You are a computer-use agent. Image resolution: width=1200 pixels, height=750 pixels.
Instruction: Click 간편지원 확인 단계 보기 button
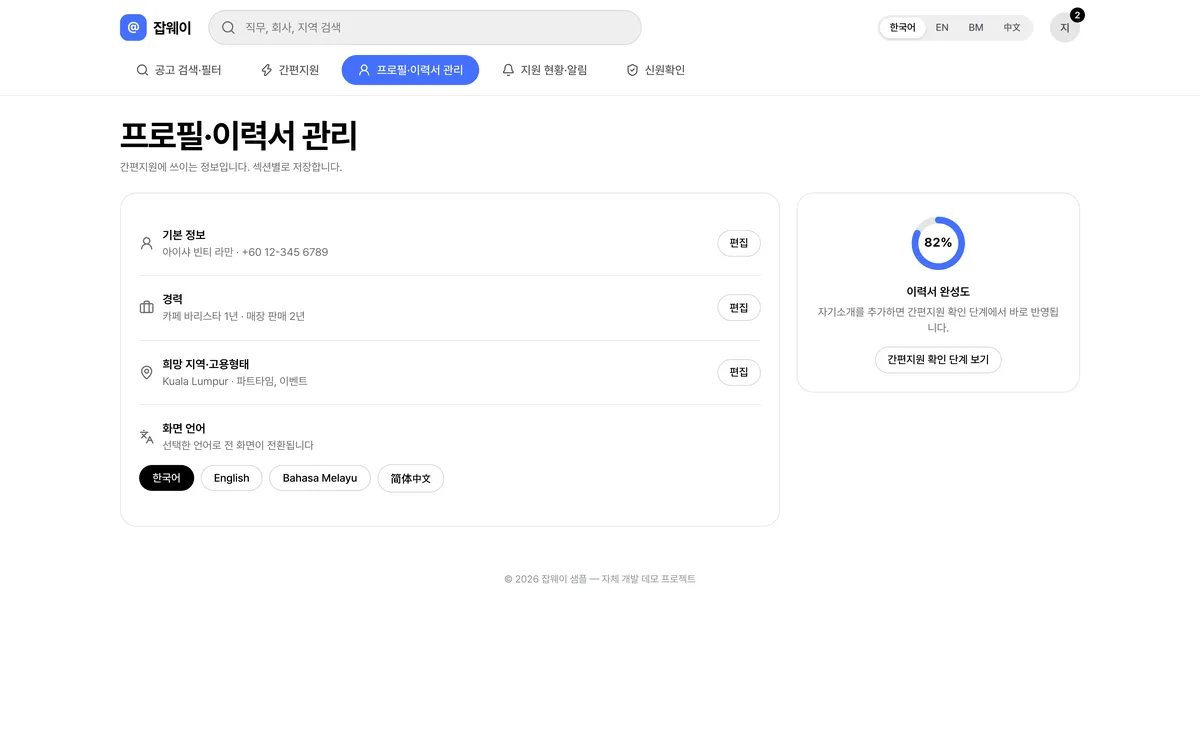tap(938, 360)
